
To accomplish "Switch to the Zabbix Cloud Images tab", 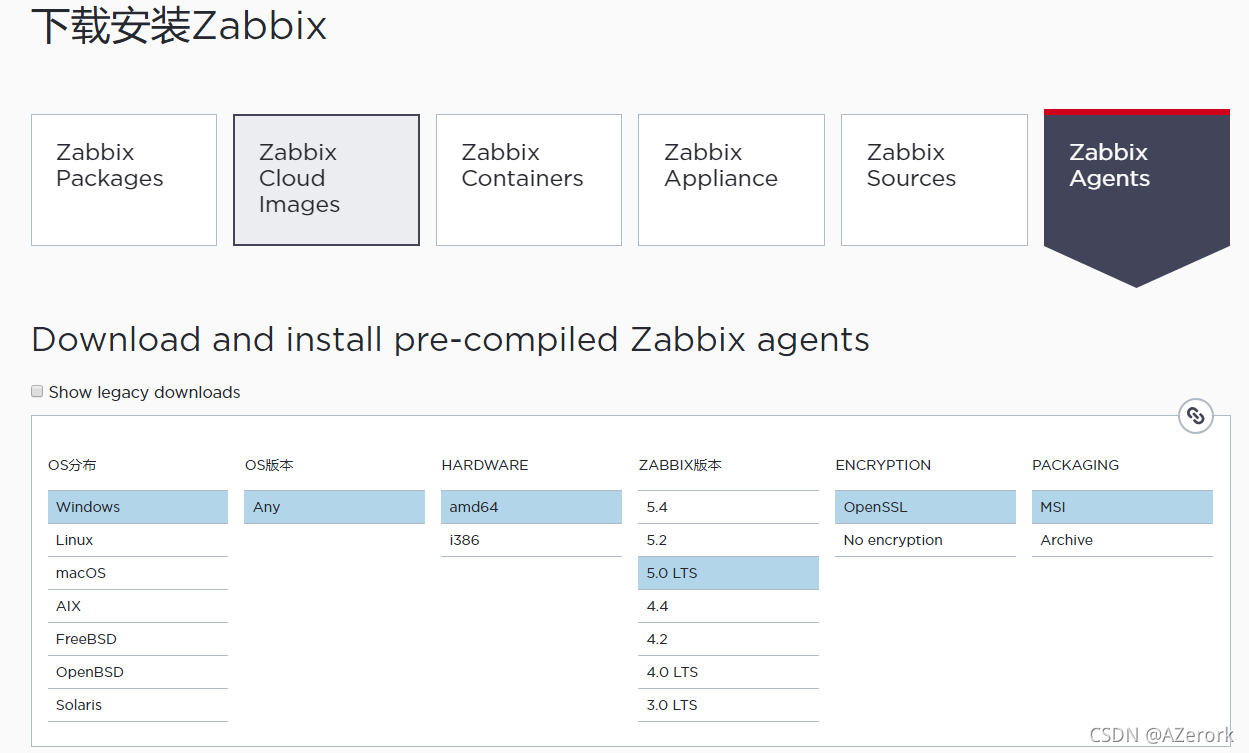I will [326, 180].
